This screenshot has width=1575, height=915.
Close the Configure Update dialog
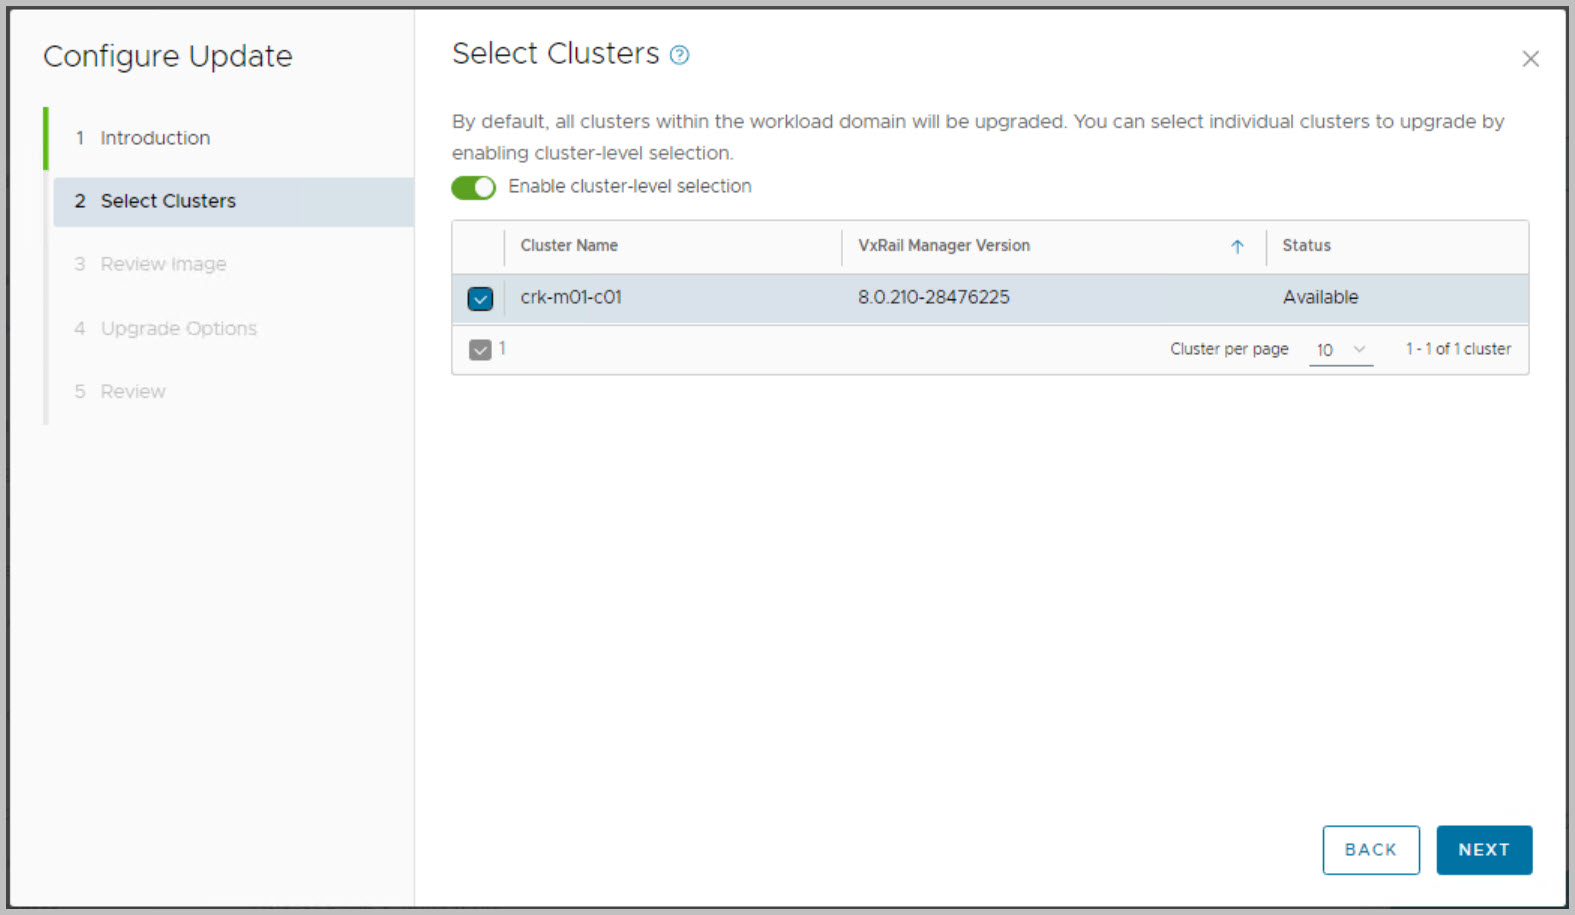pyautogui.click(x=1530, y=59)
